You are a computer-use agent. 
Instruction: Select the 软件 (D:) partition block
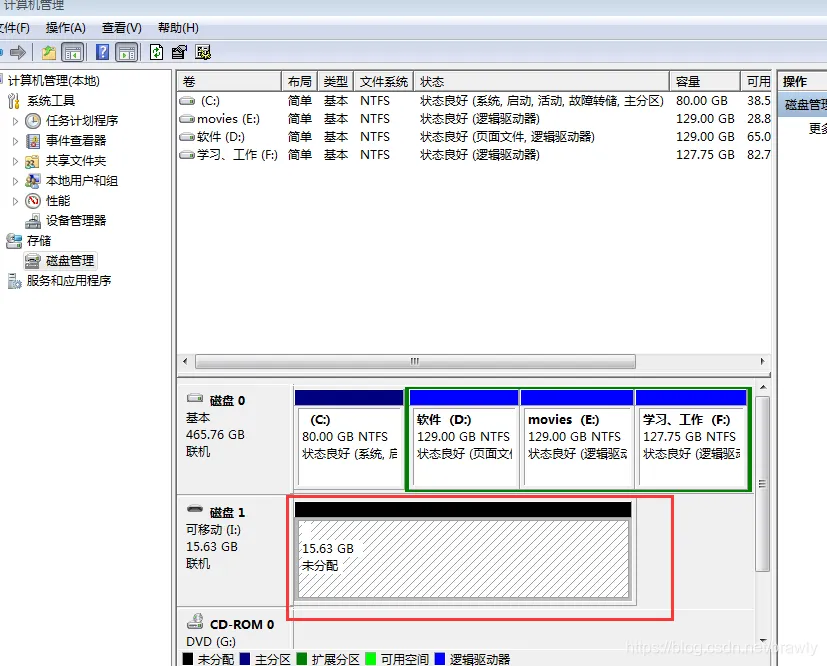point(464,439)
